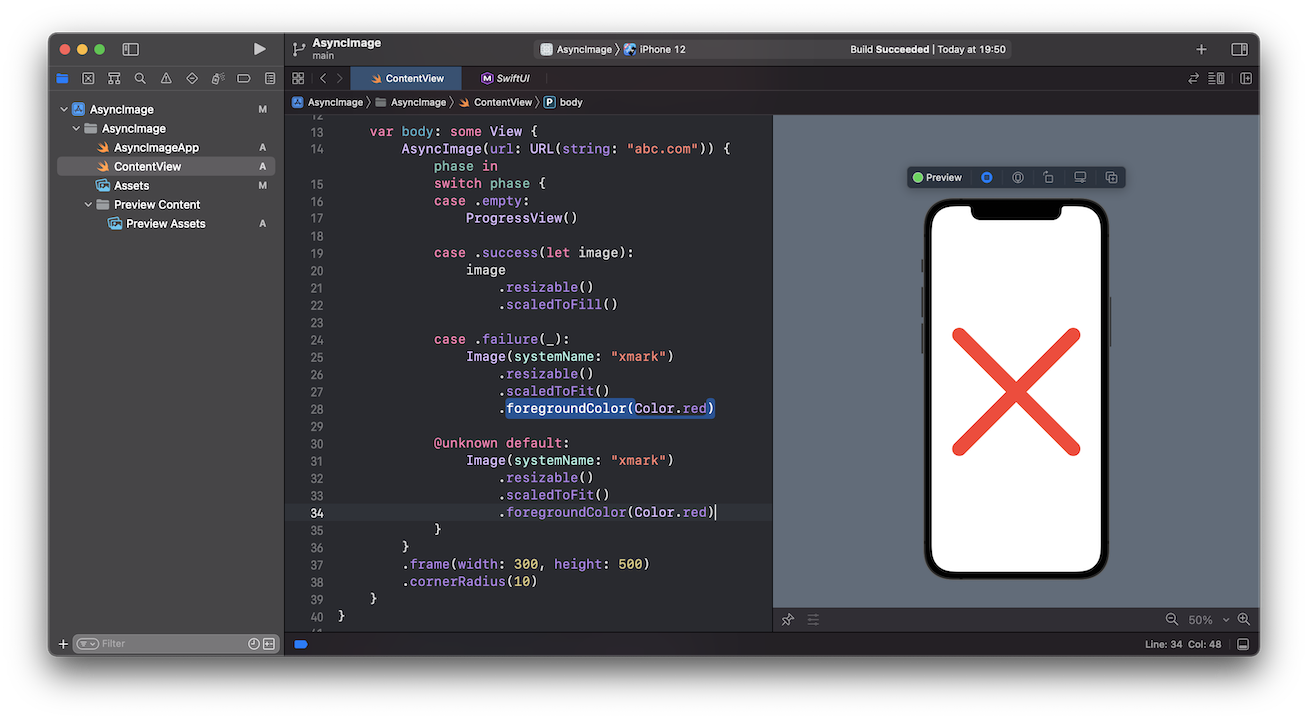Viewport: 1308px width, 720px height.
Task: Click the variants icon in preview toolbar
Action: (1049, 177)
